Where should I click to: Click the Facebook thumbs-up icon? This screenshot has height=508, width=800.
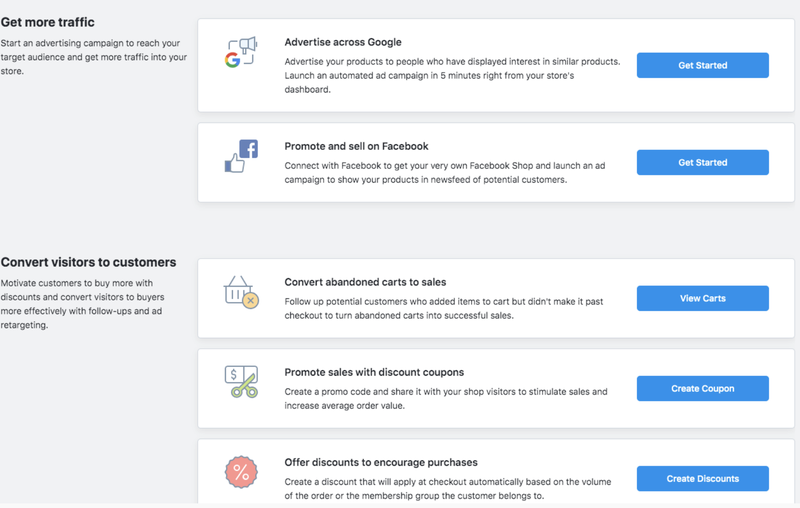point(241,156)
